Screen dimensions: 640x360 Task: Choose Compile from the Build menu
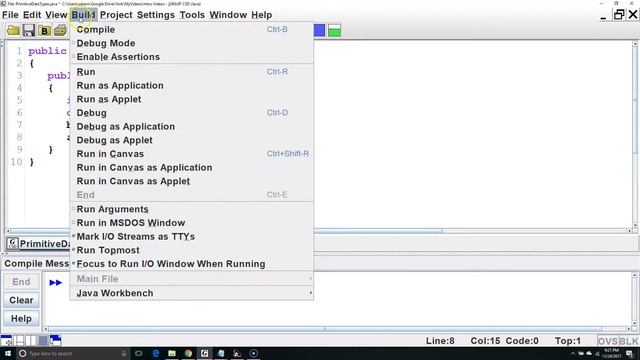tap(191, 29)
